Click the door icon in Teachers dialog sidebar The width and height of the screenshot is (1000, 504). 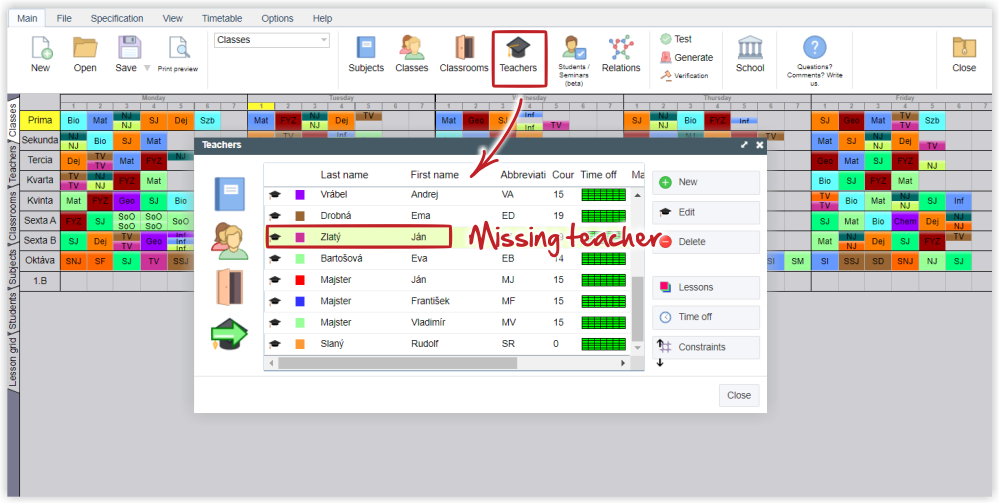click(x=229, y=287)
